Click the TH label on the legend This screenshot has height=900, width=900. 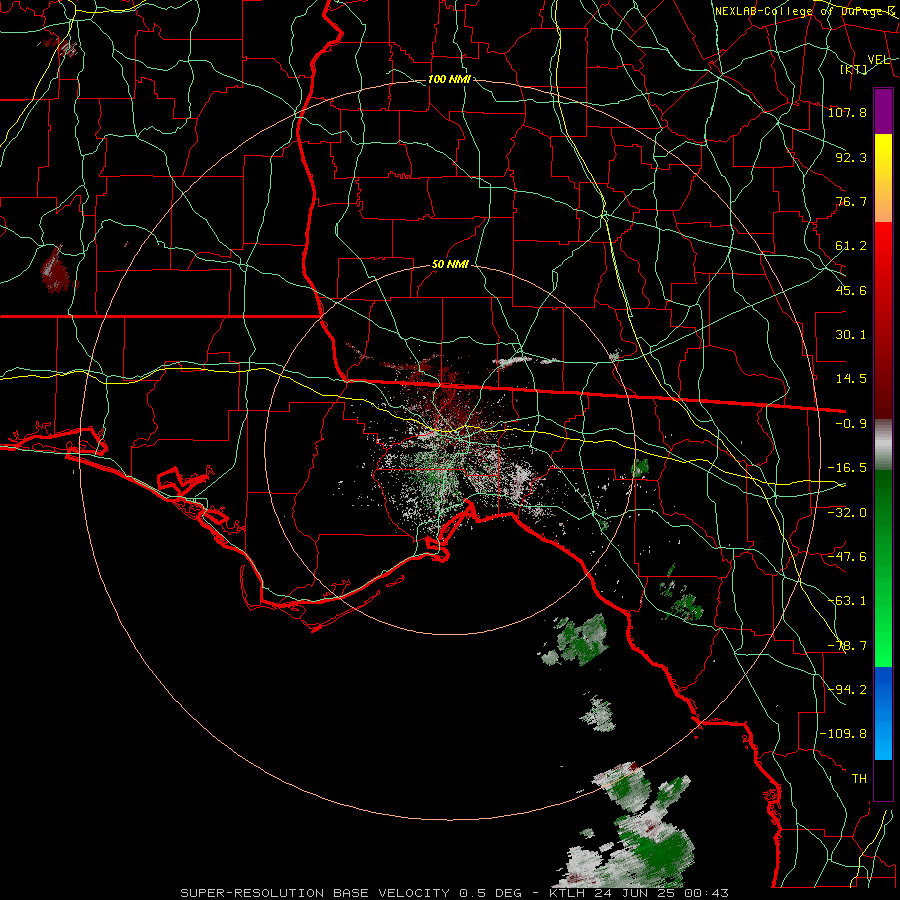(x=859, y=779)
